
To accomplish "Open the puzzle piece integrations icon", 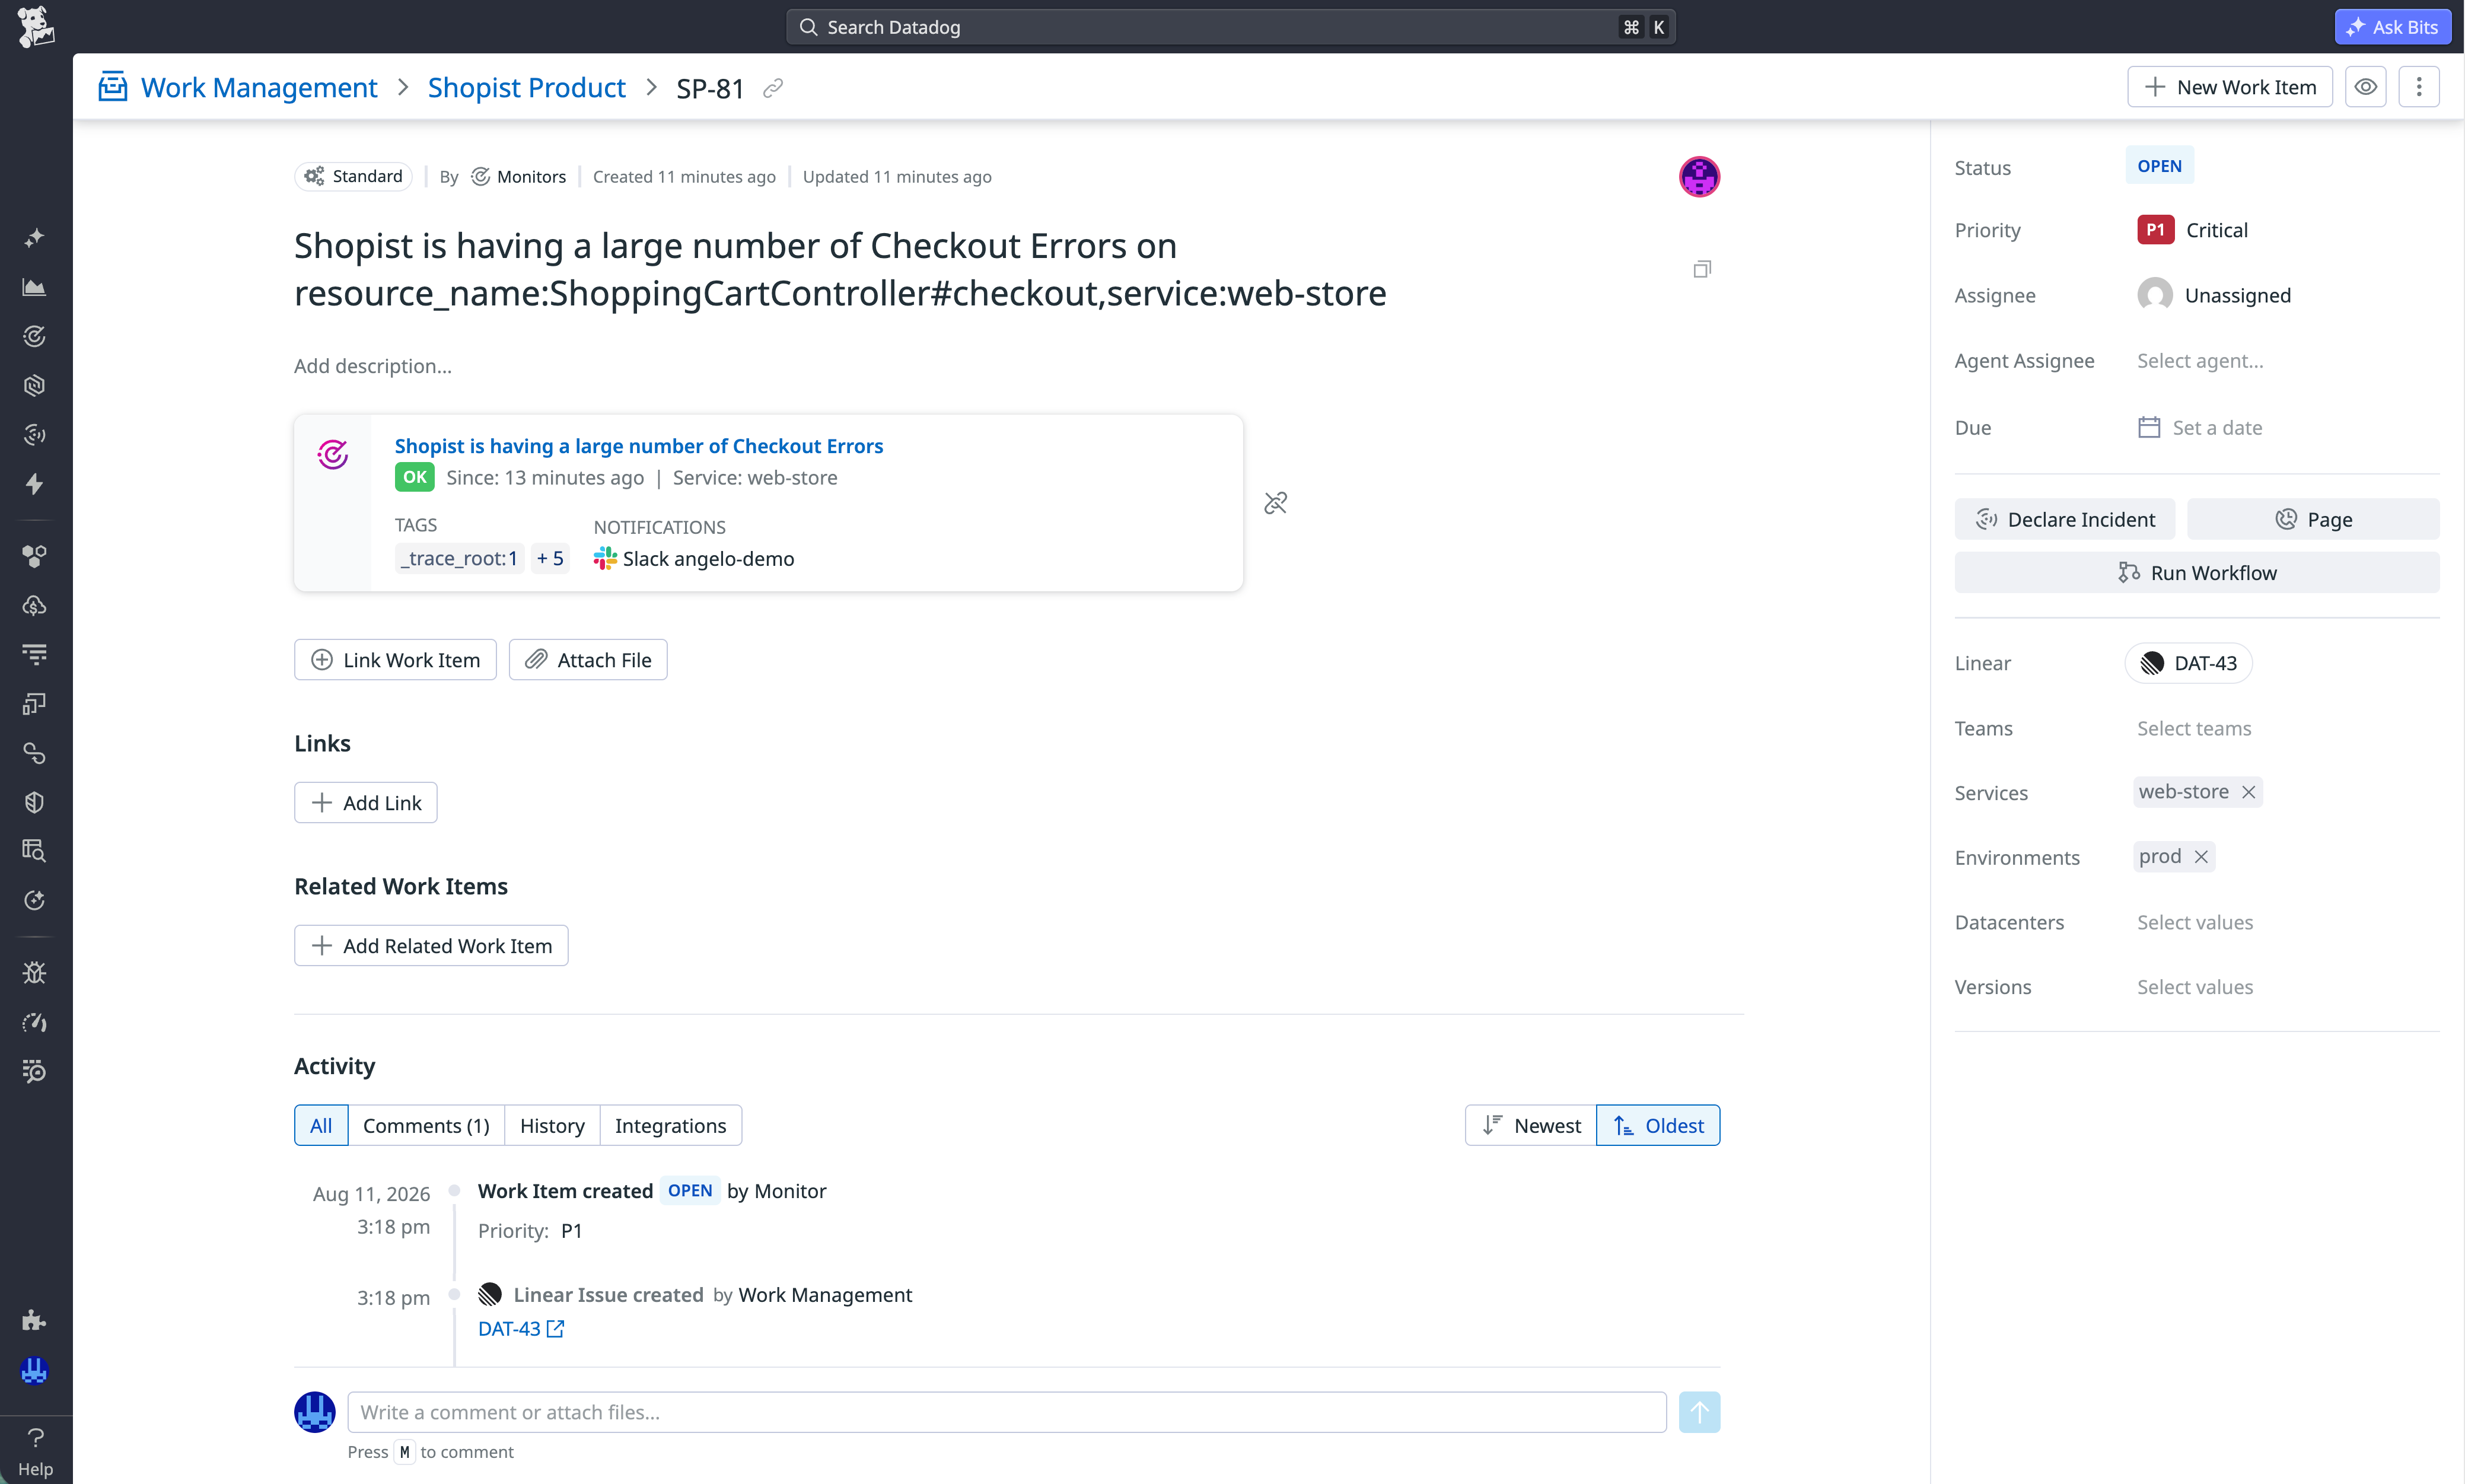I will coord(35,1320).
